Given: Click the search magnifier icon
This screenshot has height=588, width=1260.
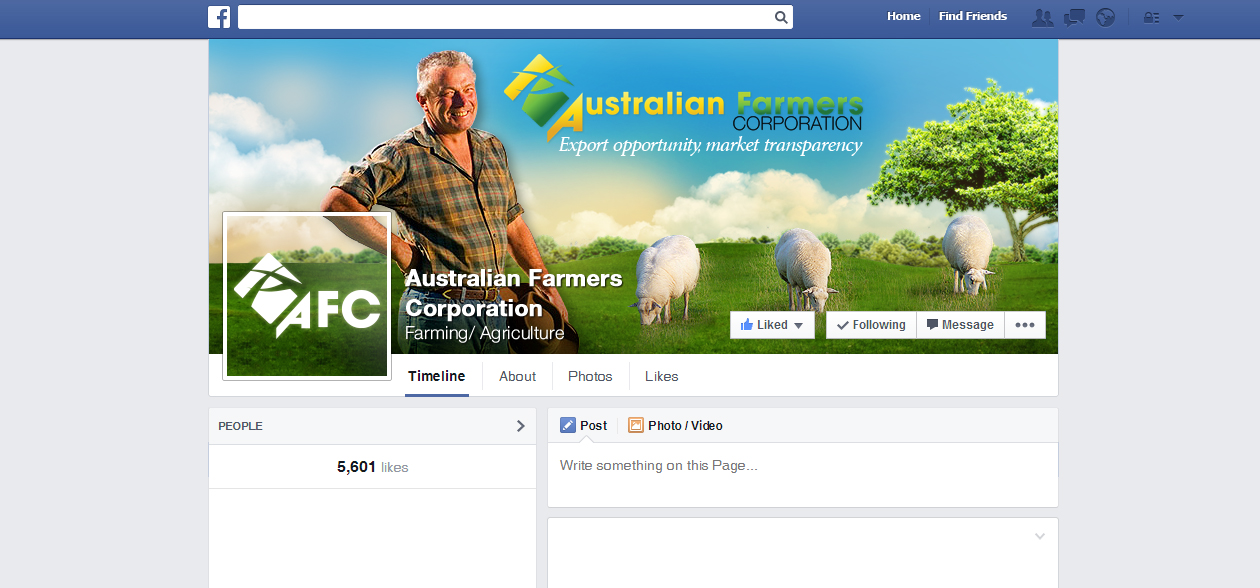Looking at the screenshot, I should 781,17.
